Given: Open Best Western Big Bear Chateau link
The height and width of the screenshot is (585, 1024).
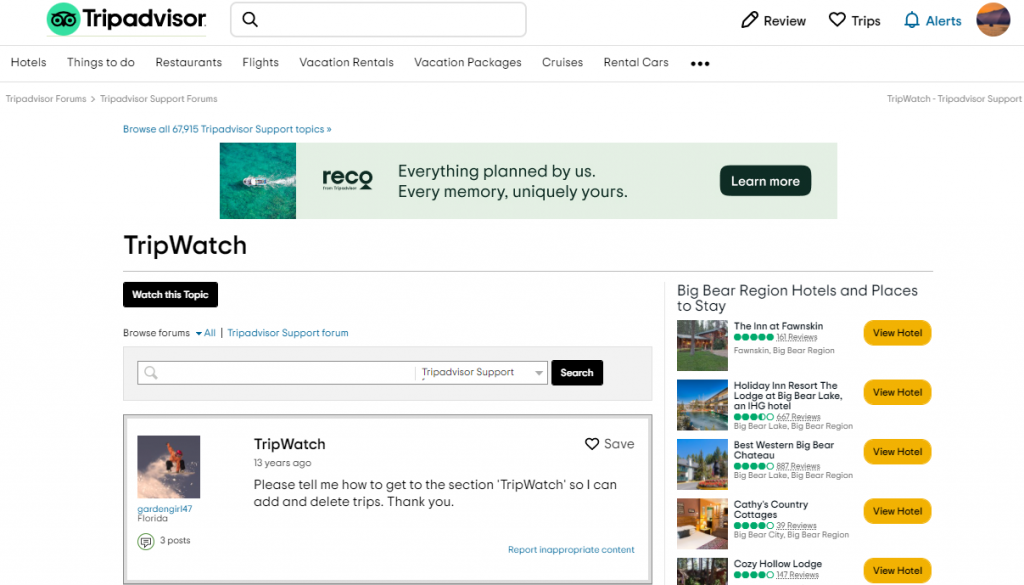Looking at the screenshot, I should point(784,450).
